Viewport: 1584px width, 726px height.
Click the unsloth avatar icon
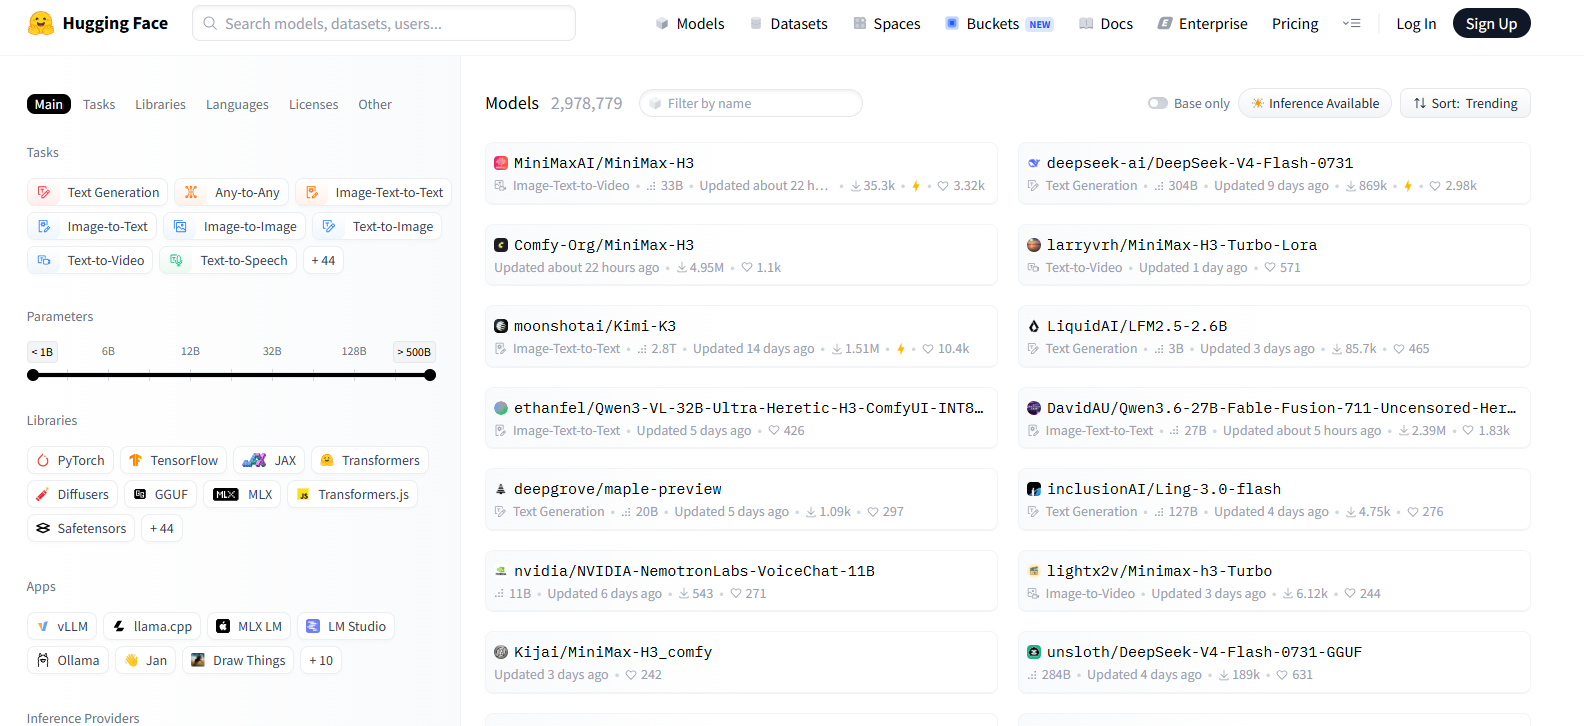pos(1034,652)
